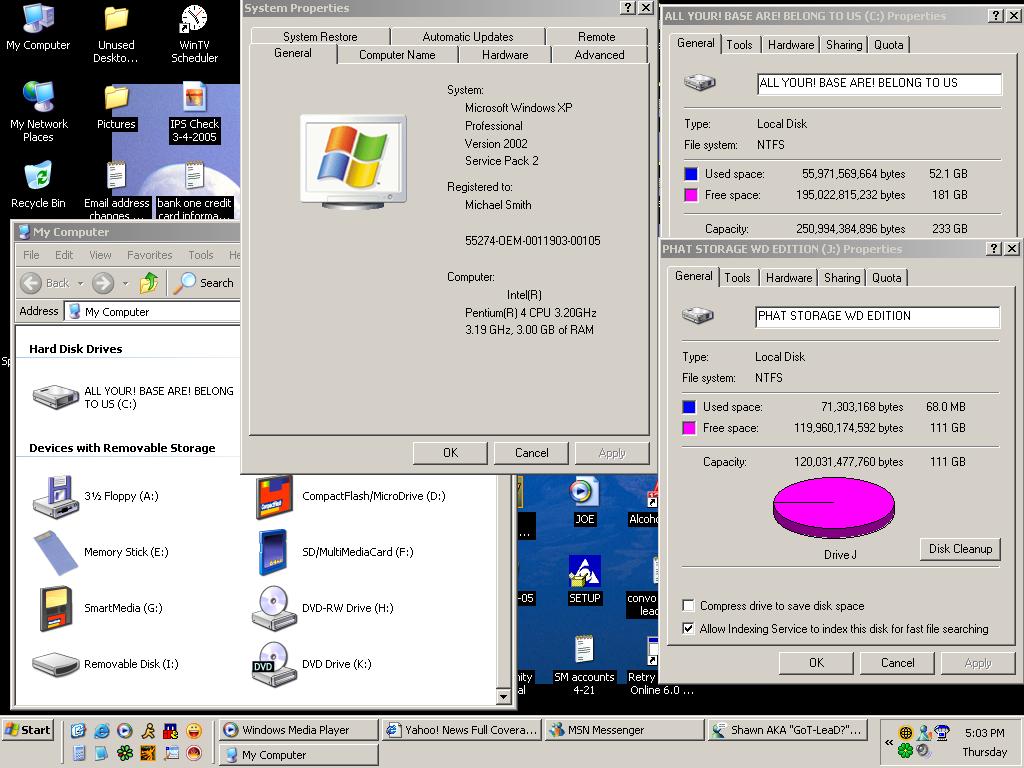Click the J: drive volume label field

(877, 316)
